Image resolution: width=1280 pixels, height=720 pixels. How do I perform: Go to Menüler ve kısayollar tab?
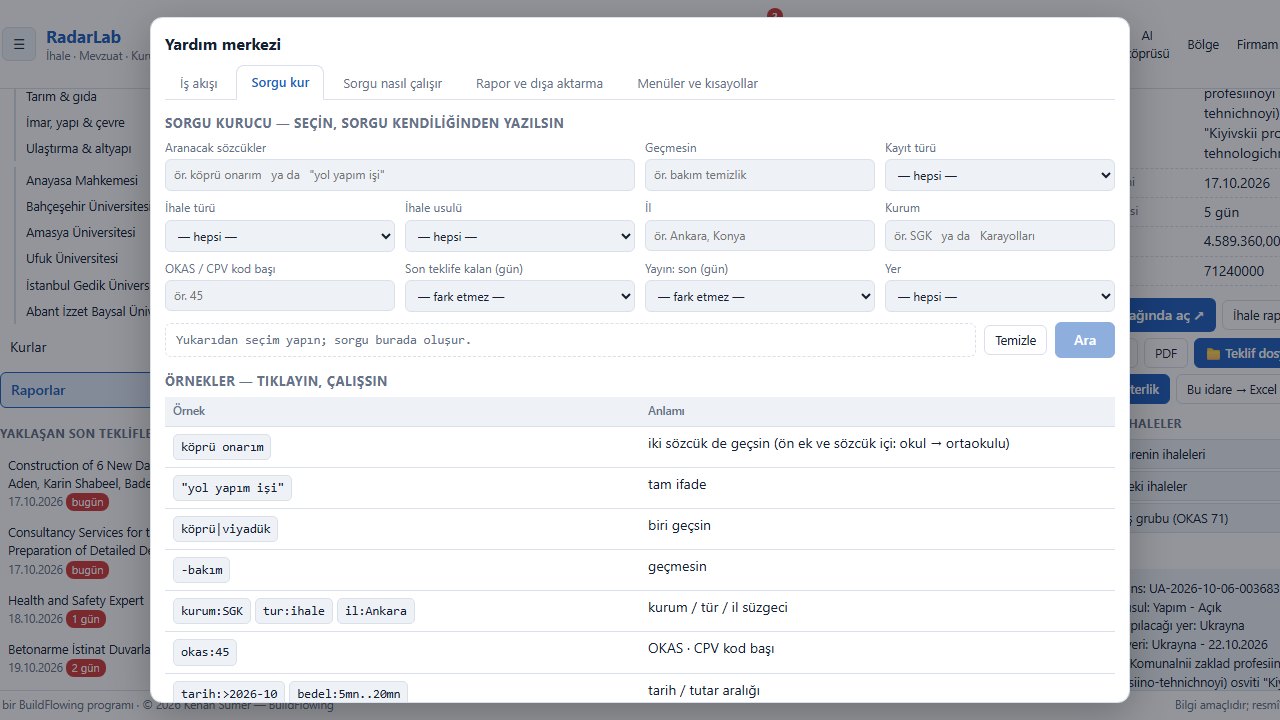pos(697,83)
